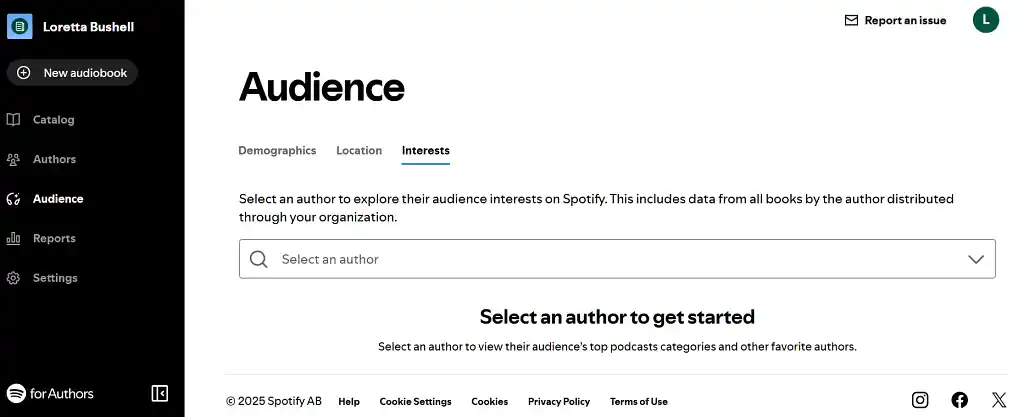Open the Settings gear in the sidebar
Viewport: 1024px width, 417px height.
click(14, 278)
